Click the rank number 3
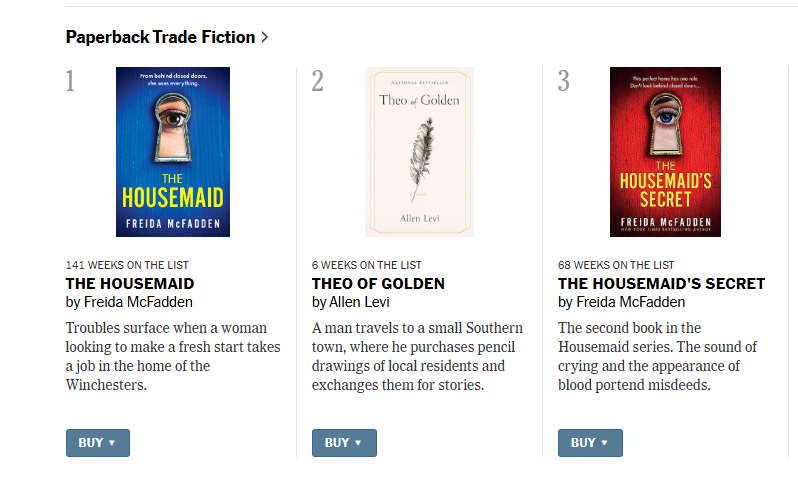The width and height of the screenshot is (798, 490). point(564,81)
